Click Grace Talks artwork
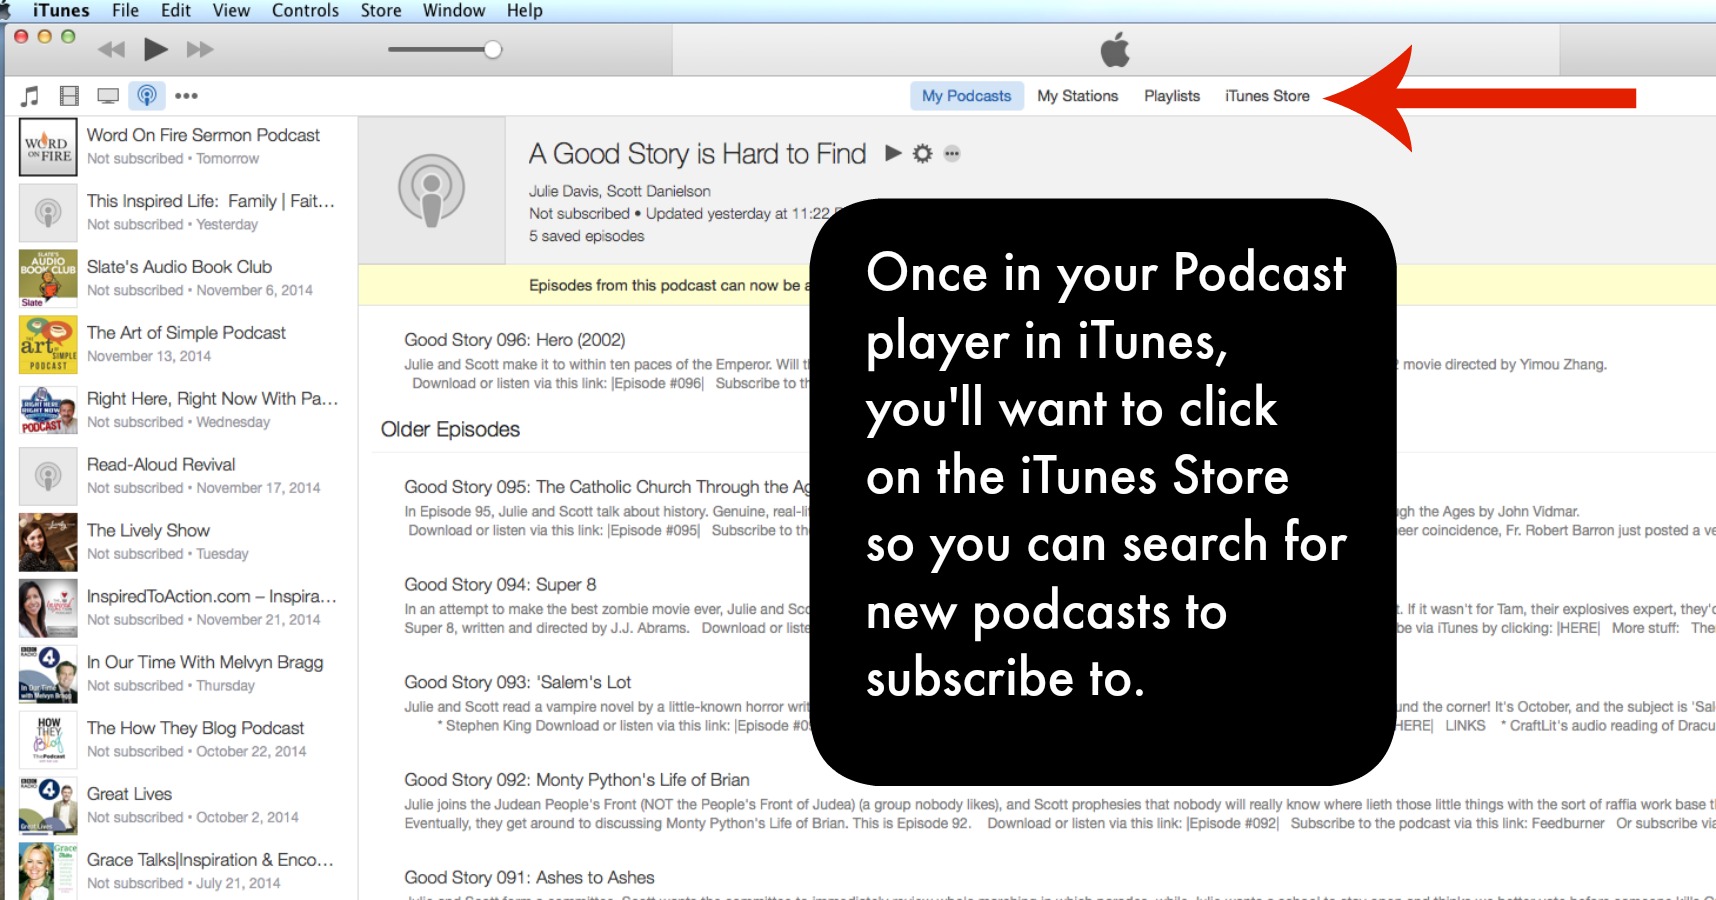 (48, 871)
